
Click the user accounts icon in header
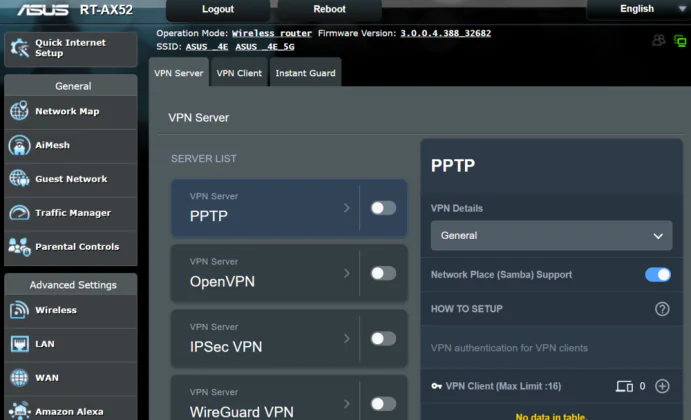pos(658,41)
